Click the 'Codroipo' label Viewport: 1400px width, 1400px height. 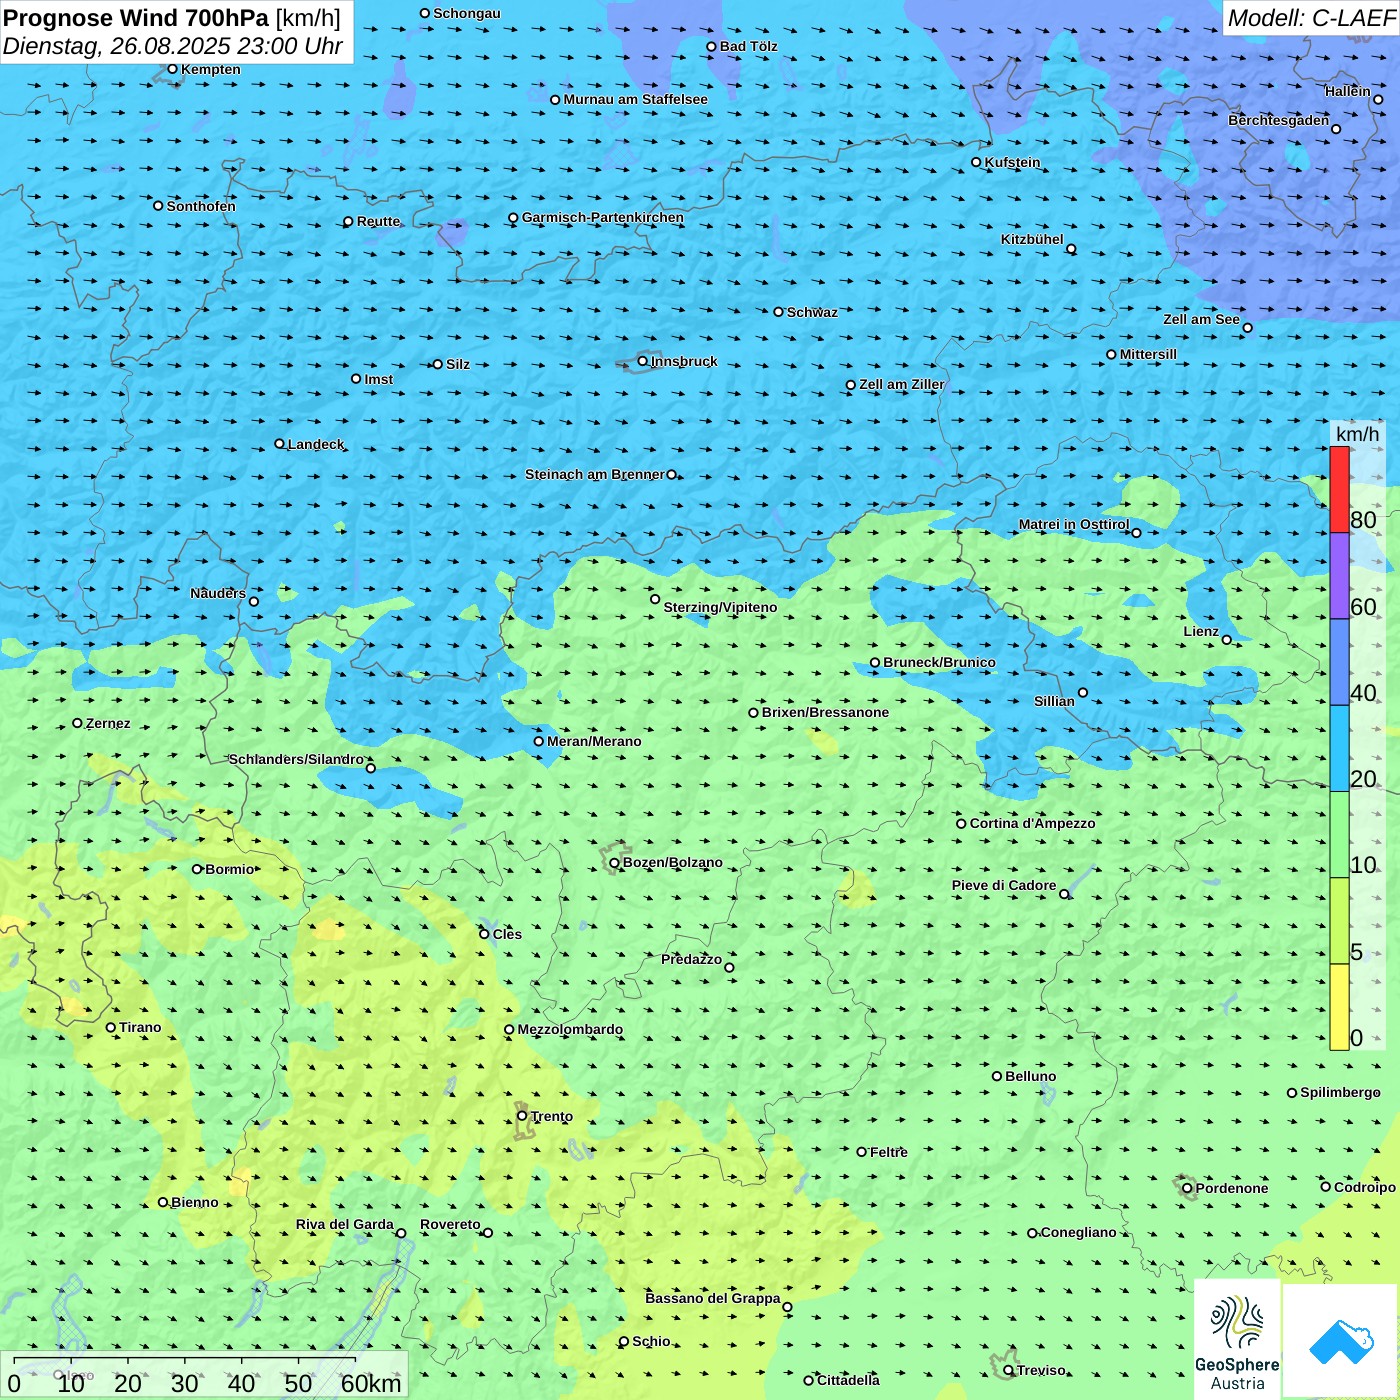1365,1187
